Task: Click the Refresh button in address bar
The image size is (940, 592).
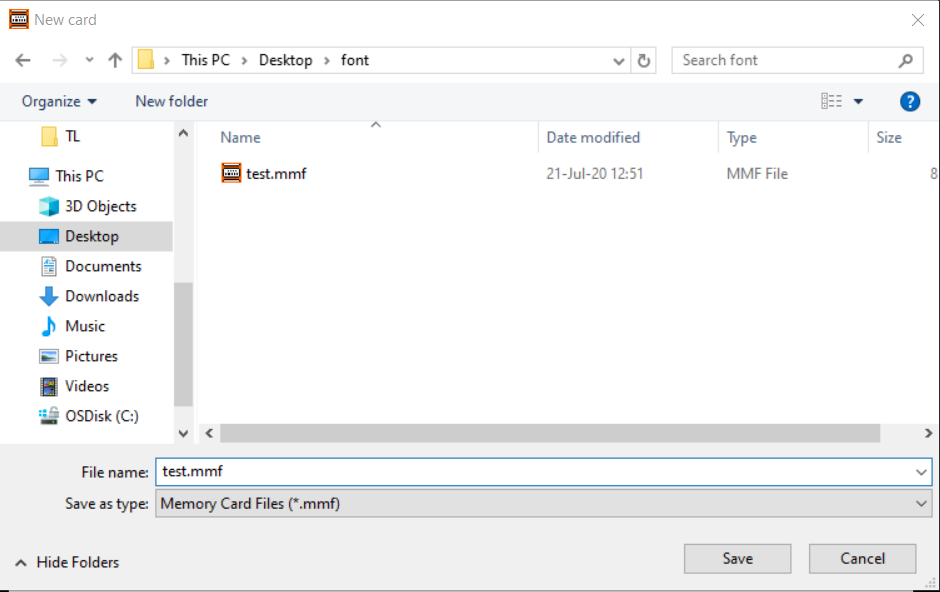Action: [644, 60]
